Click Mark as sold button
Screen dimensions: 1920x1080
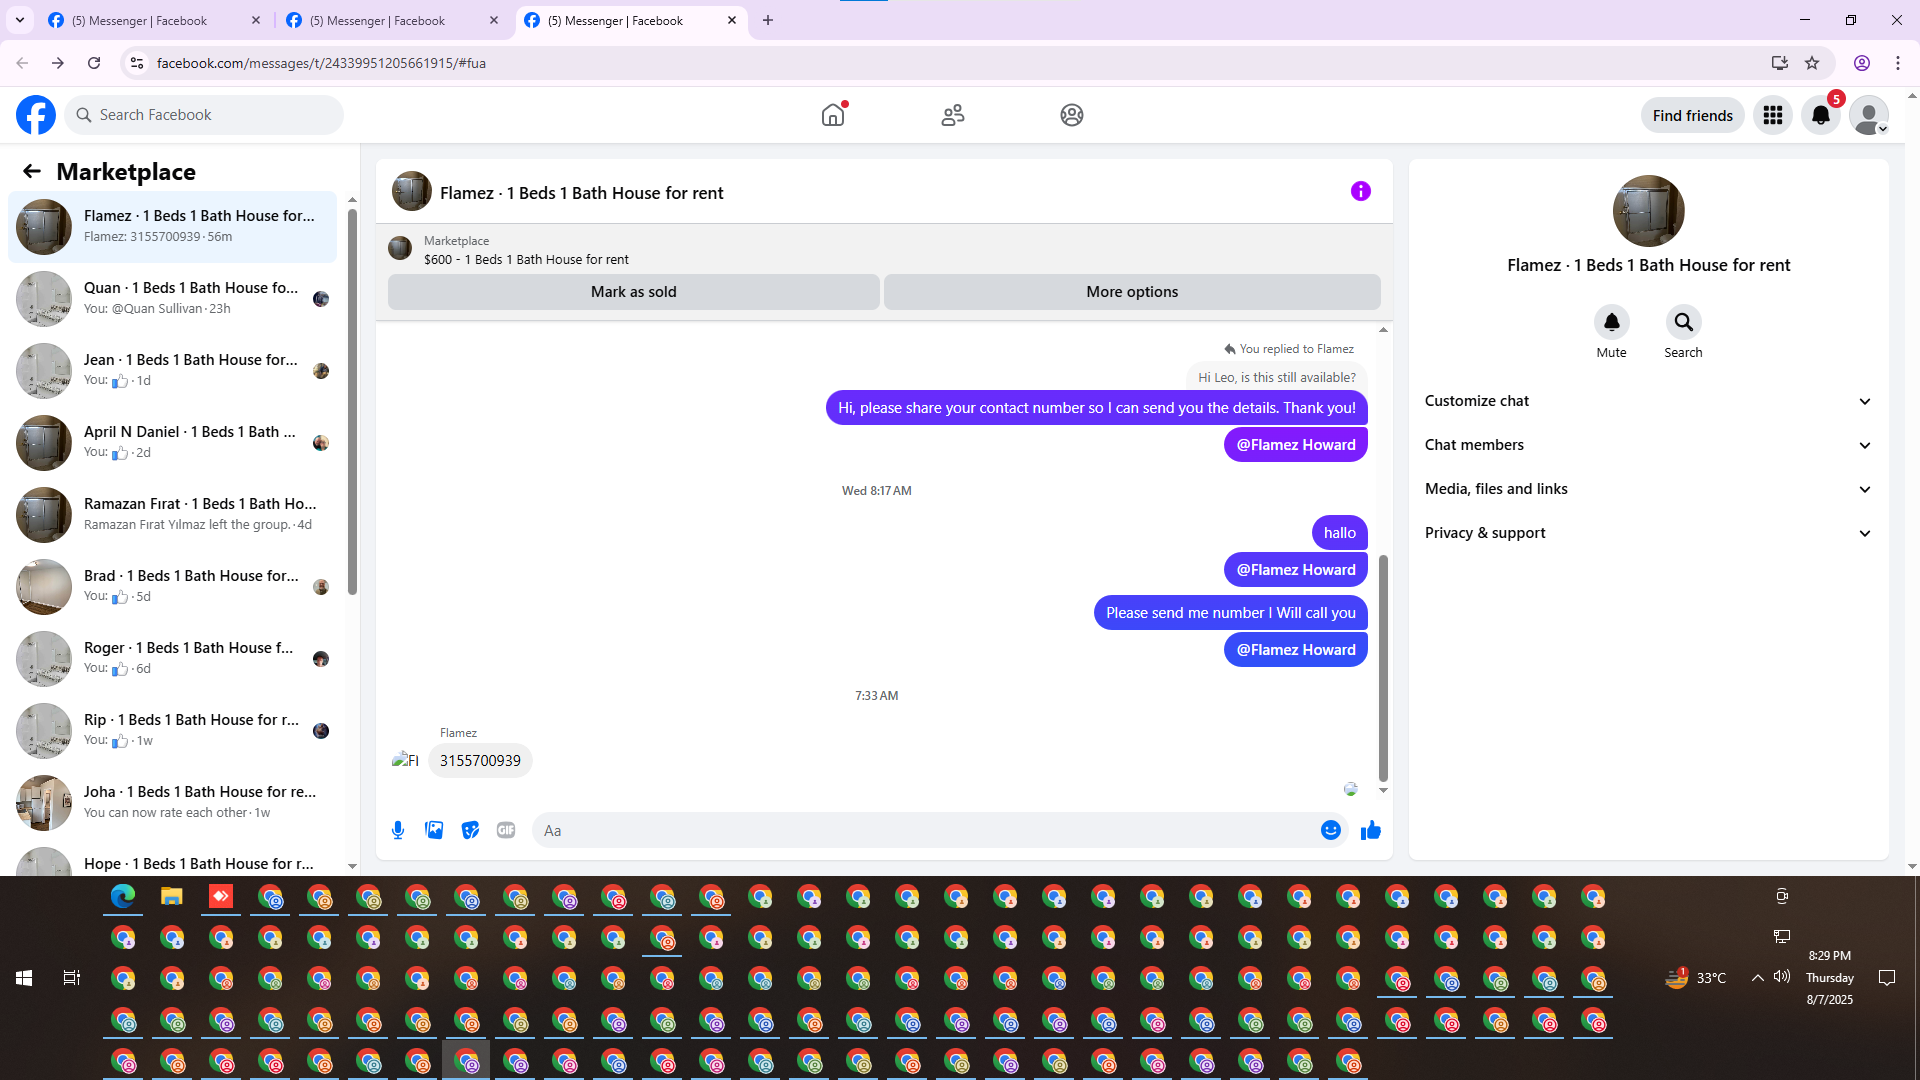[634, 292]
